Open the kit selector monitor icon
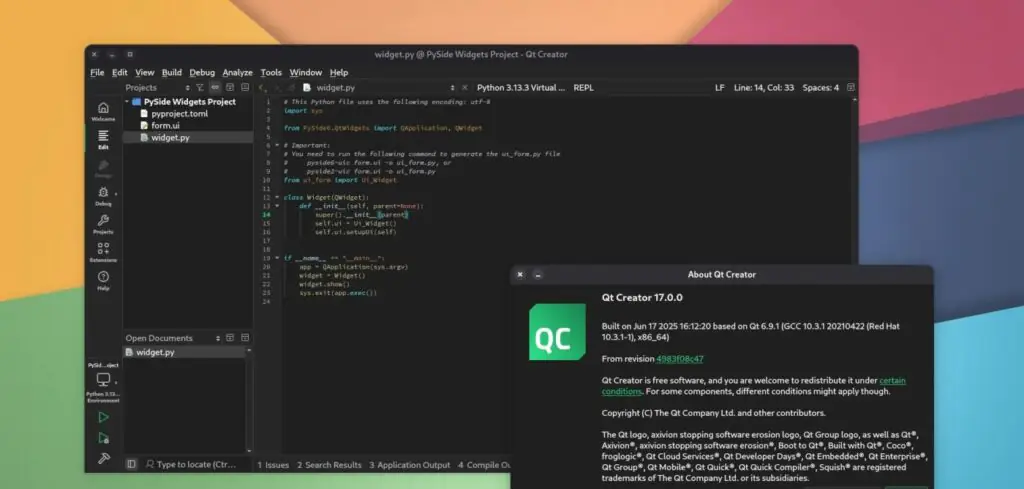This screenshot has width=1024, height=489. click(x=103, y=379)
